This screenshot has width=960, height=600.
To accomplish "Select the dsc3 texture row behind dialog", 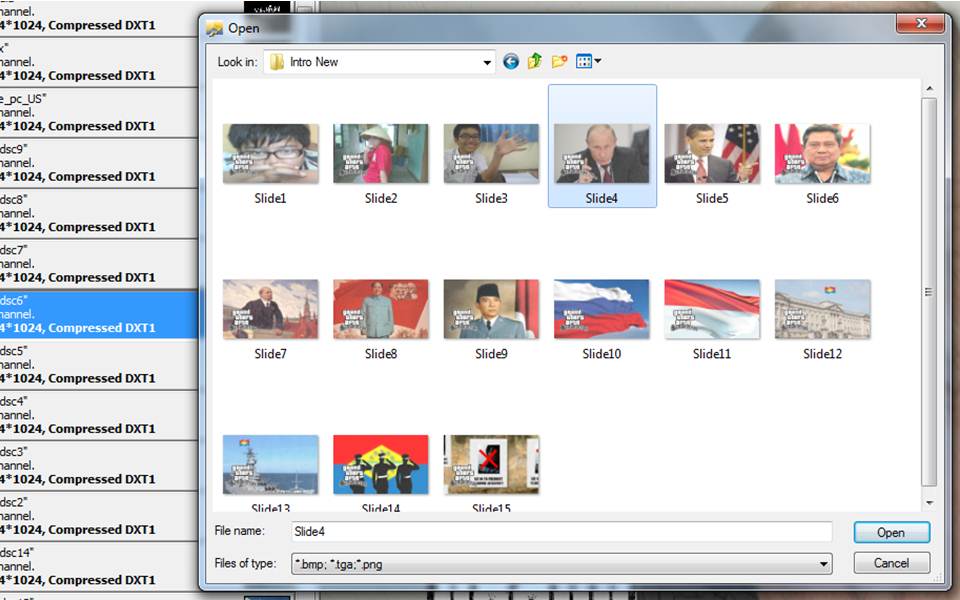I will (x=98, y=465).
